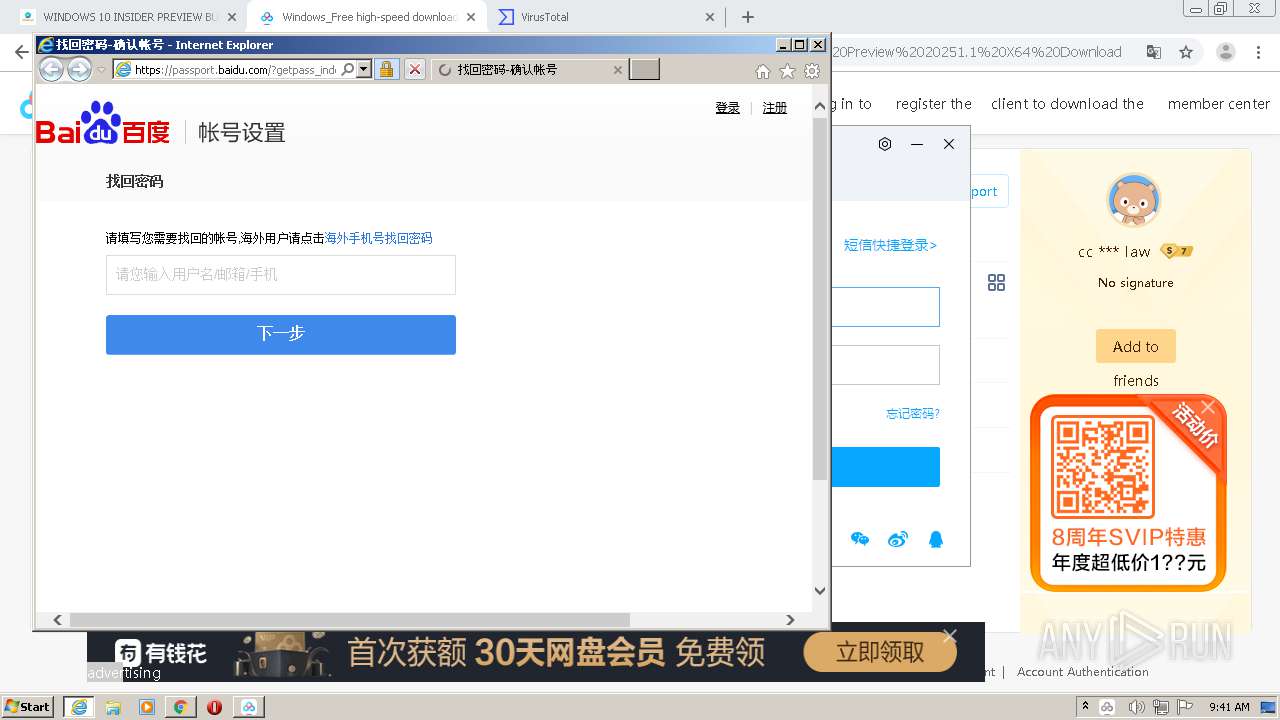Image resolution: width=1280 pixels, height=720 pixels.
Task: Click 短信快捷登录 link
Action: [x=890, y=245]
